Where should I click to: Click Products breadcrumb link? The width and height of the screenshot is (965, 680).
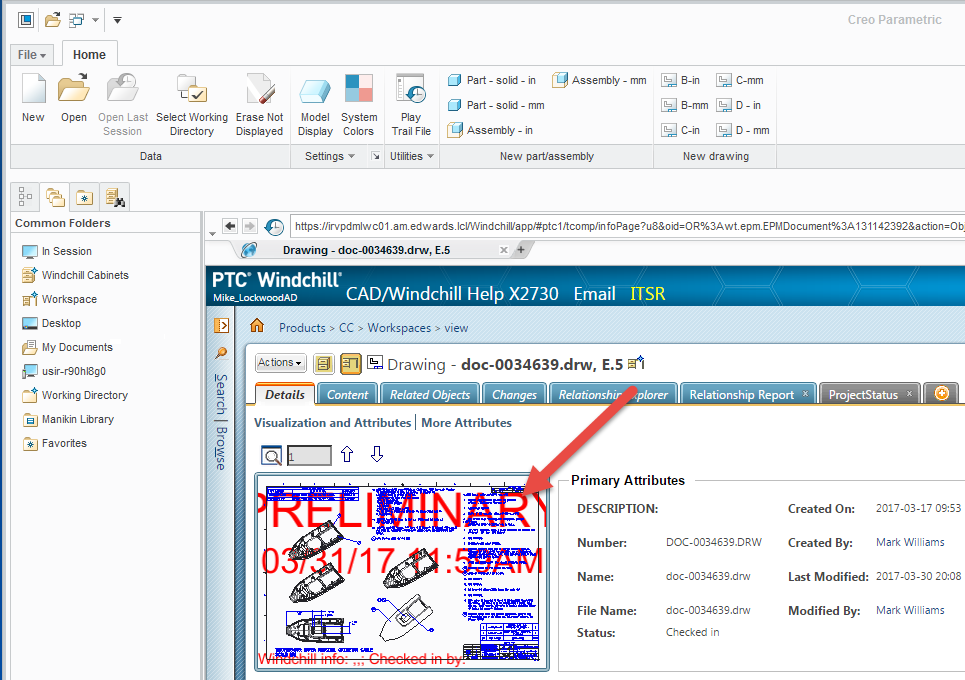[x=302, y=328]
